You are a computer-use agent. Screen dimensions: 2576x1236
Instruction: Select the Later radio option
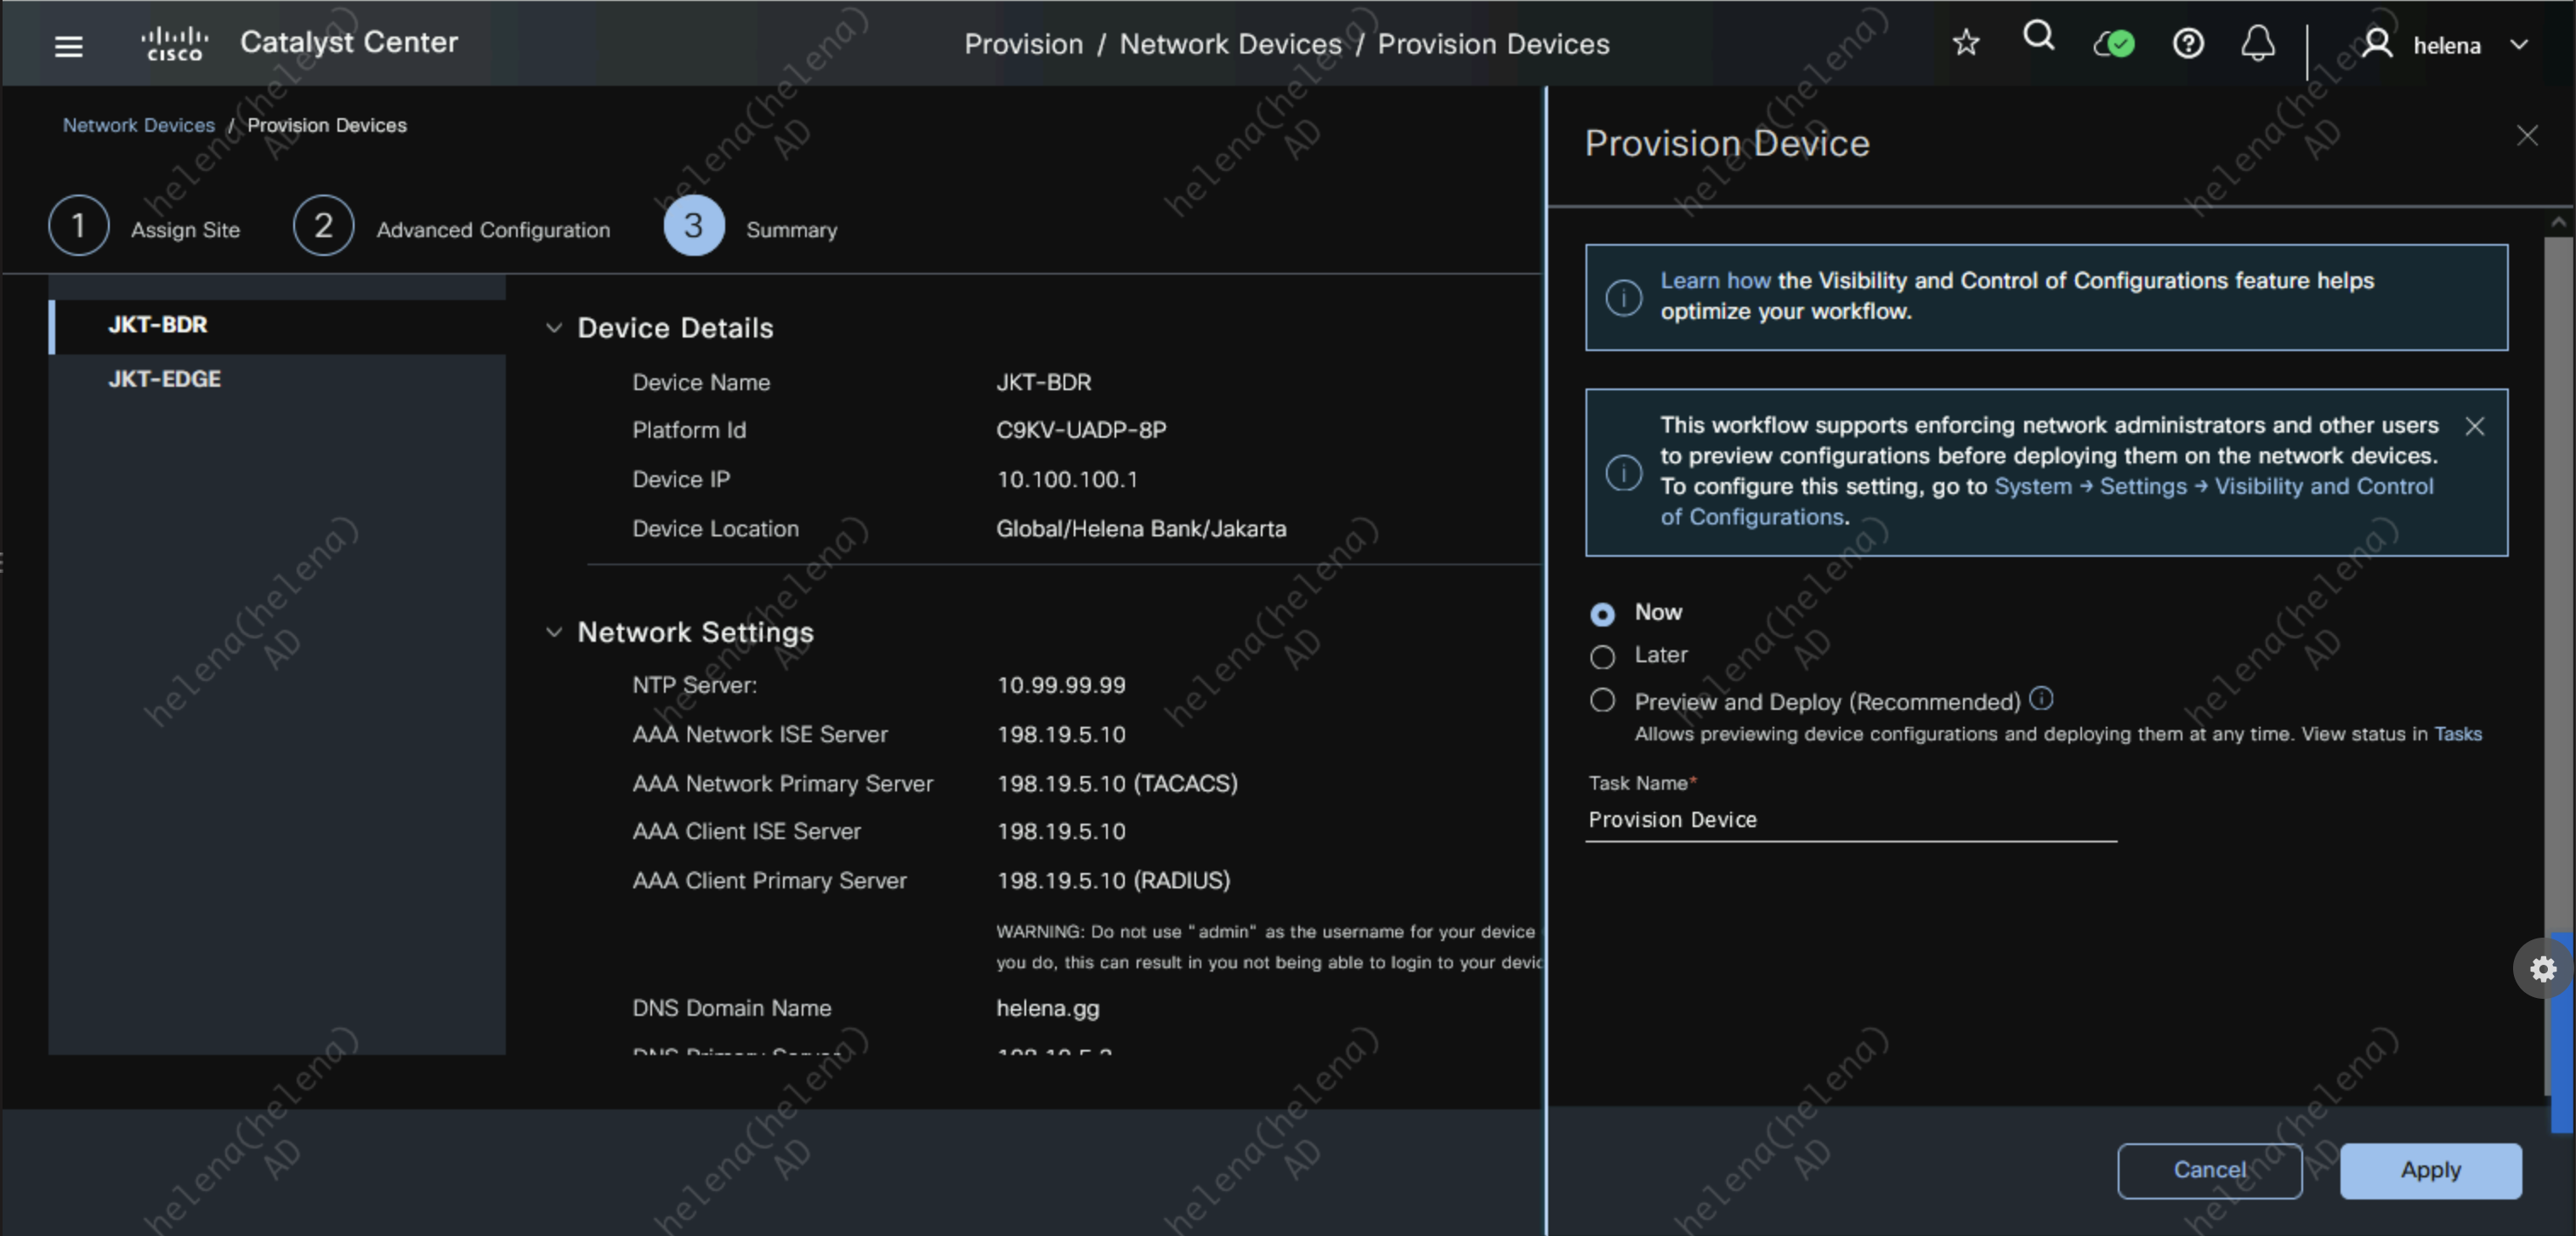tap(1602, 657)
